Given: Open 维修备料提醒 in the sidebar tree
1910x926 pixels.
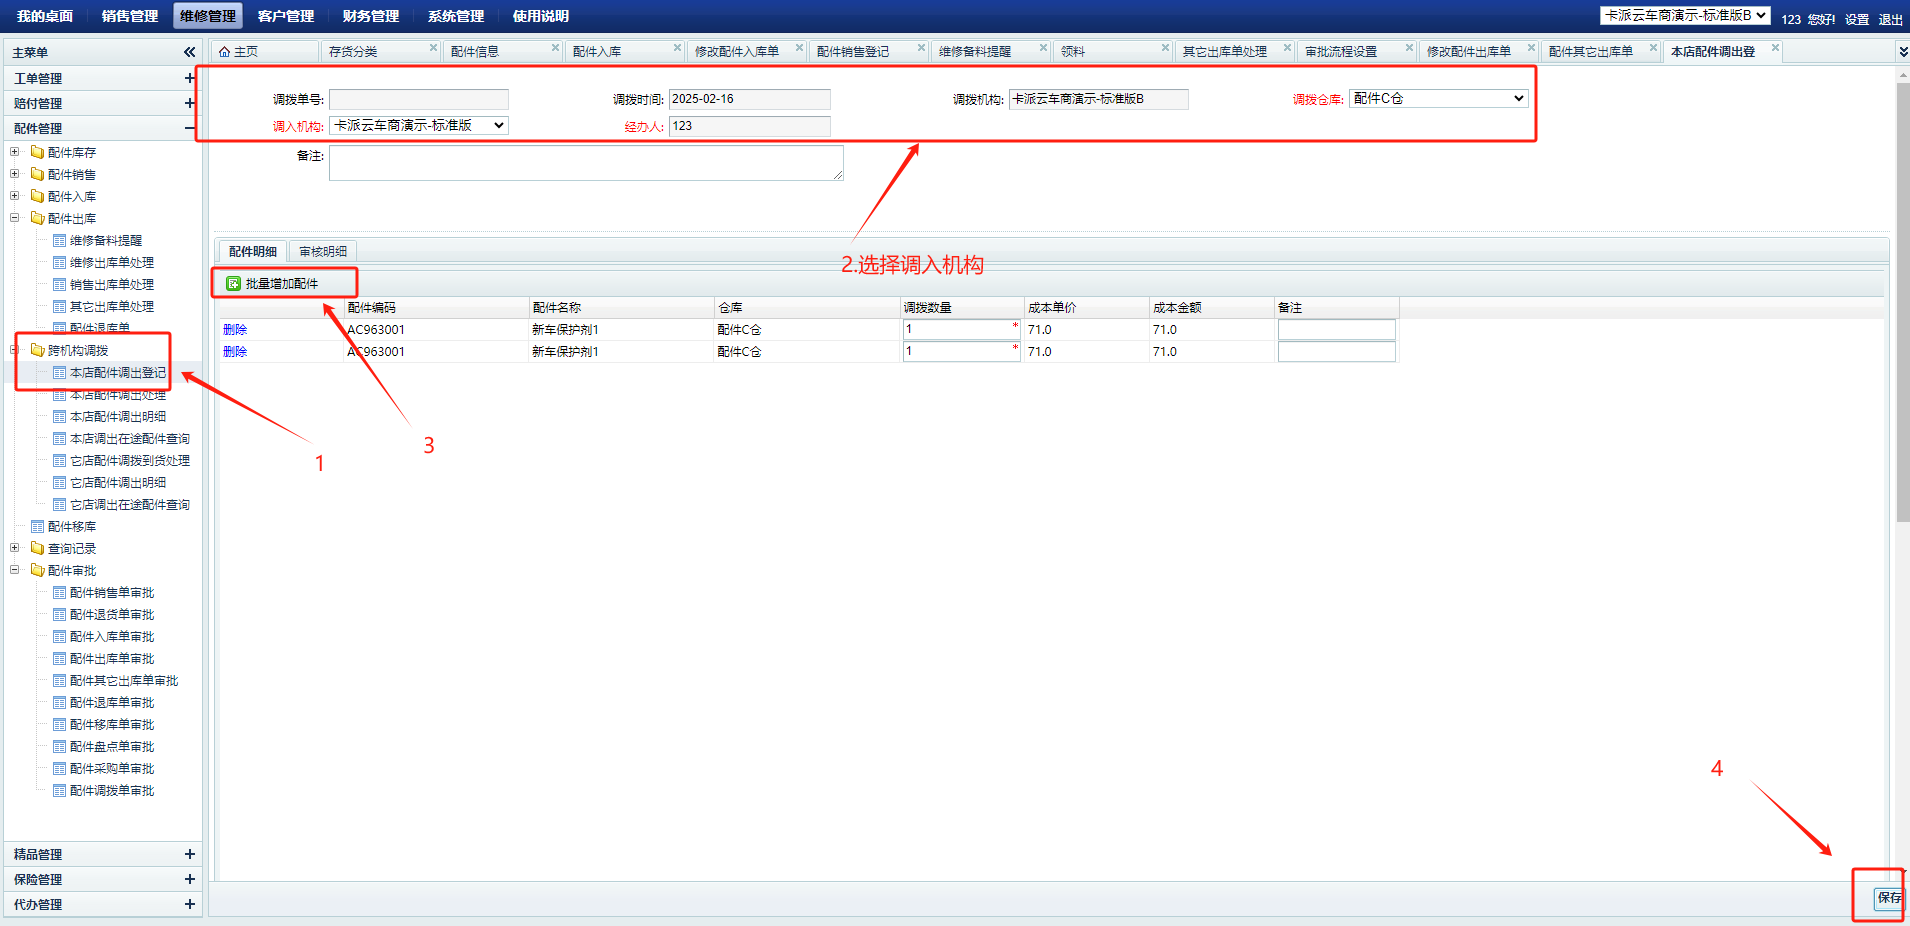Looking at the screenshot, I should [105, 241].
